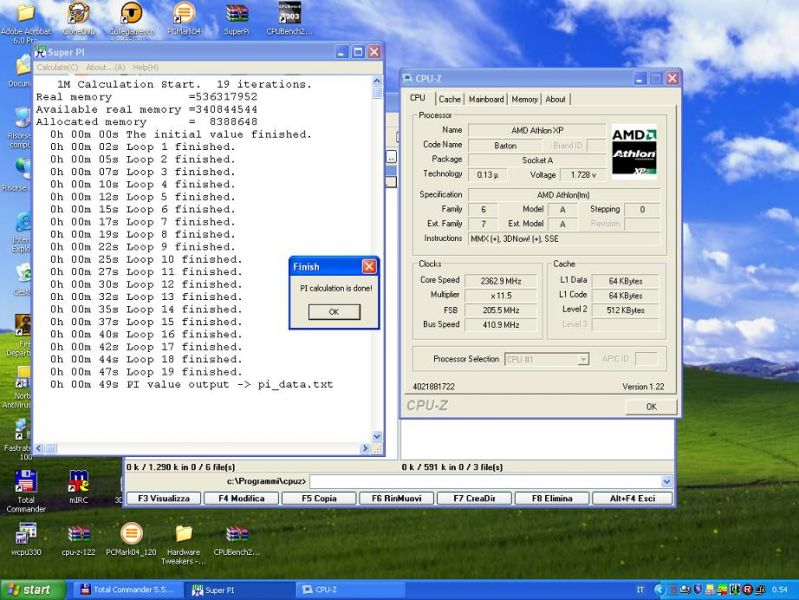Image resolution: width=799 pixels, height=600 pixels.
Task: Open the CPUBench2003 shortcut at top of desktop
Action: 289,14
